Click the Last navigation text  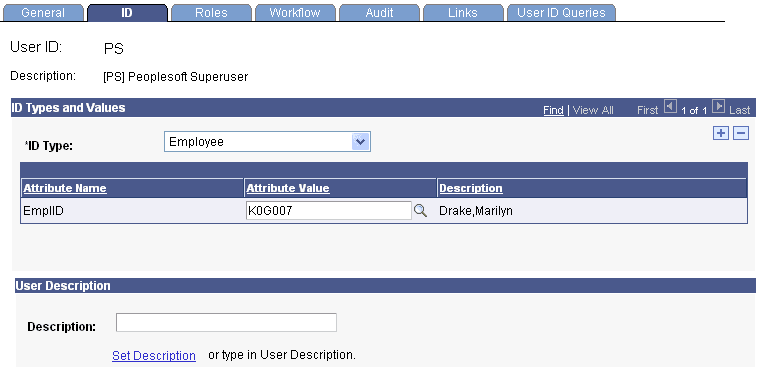point(739,110)
